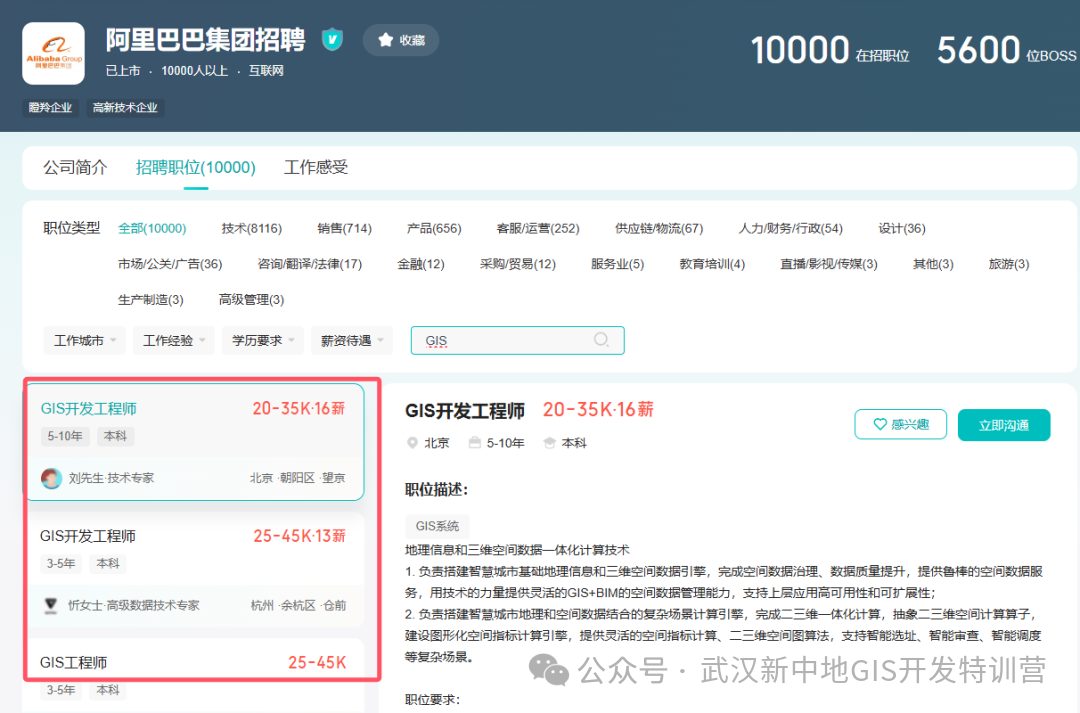
Task: Click the verified shield badge icon
Action: (x=332, y=40)
